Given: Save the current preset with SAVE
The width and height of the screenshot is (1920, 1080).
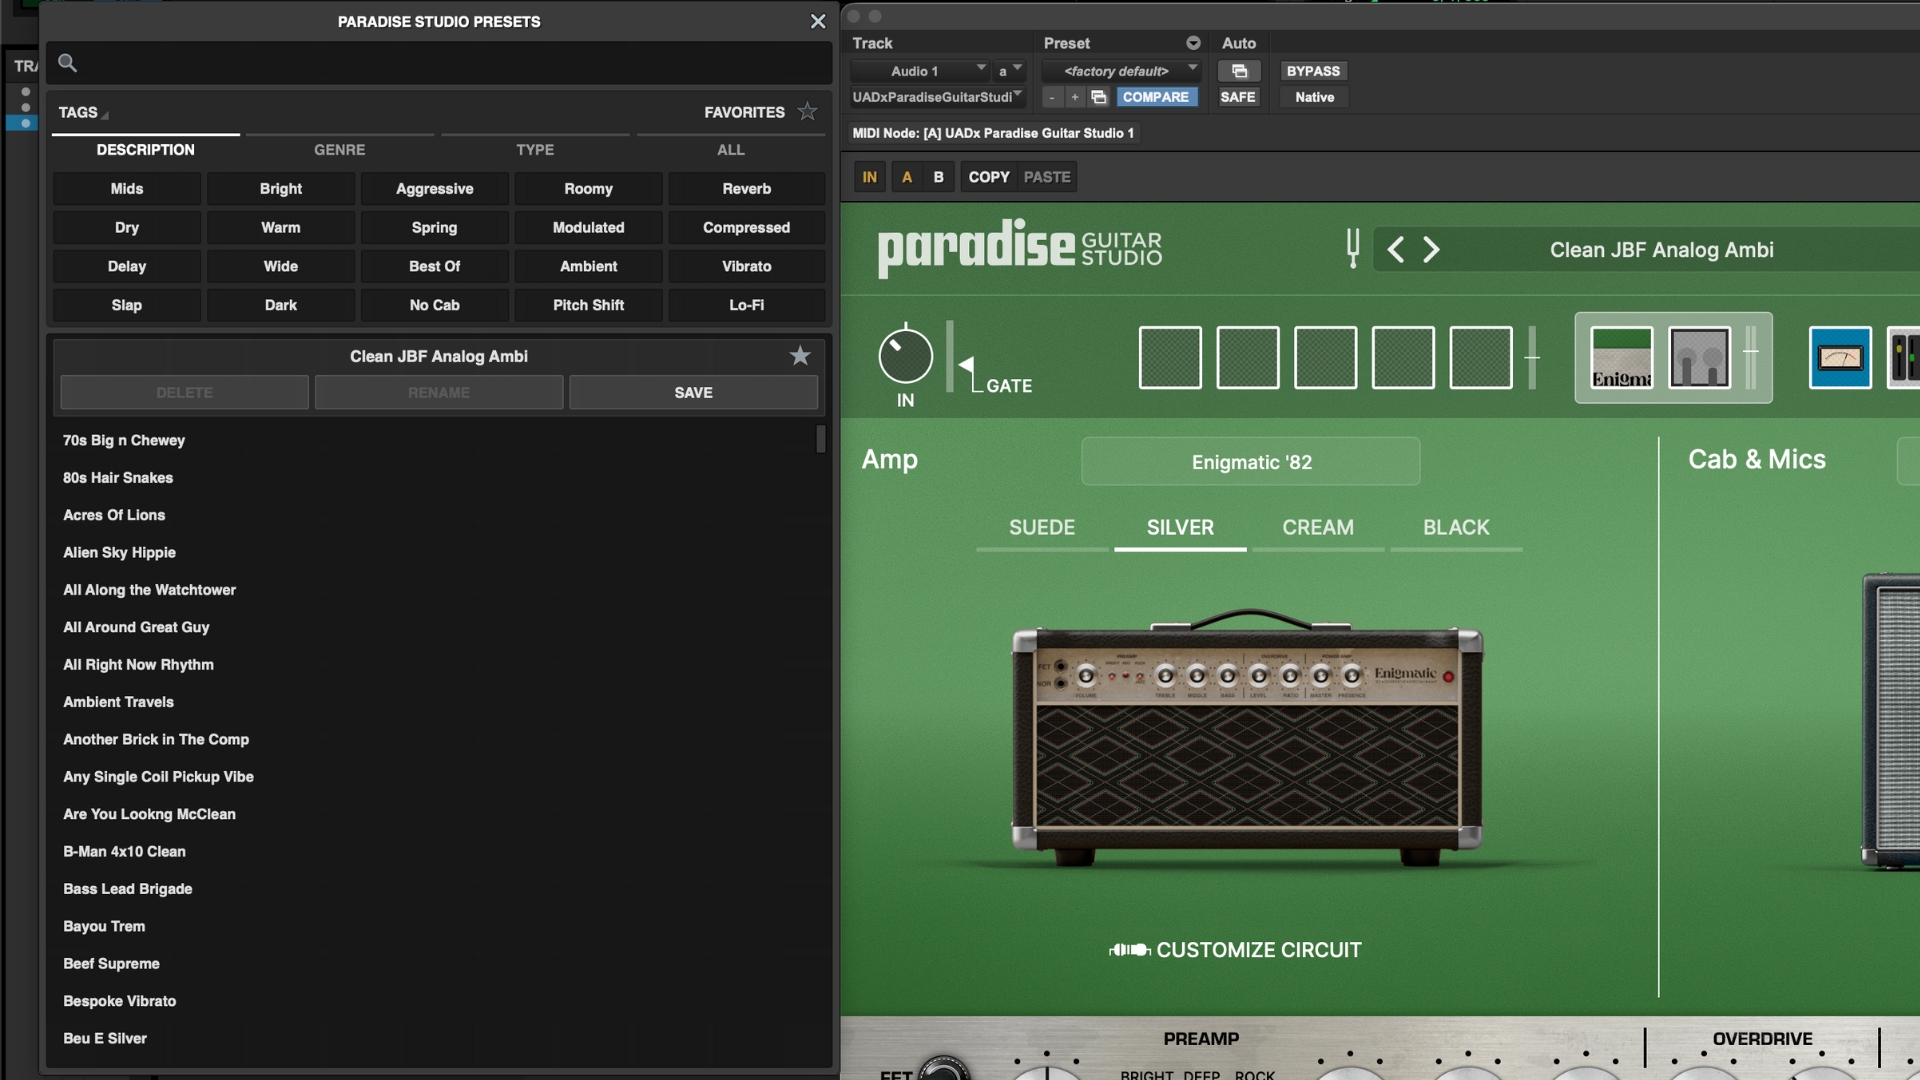Looking at the screenshot, I should point(693,392).
